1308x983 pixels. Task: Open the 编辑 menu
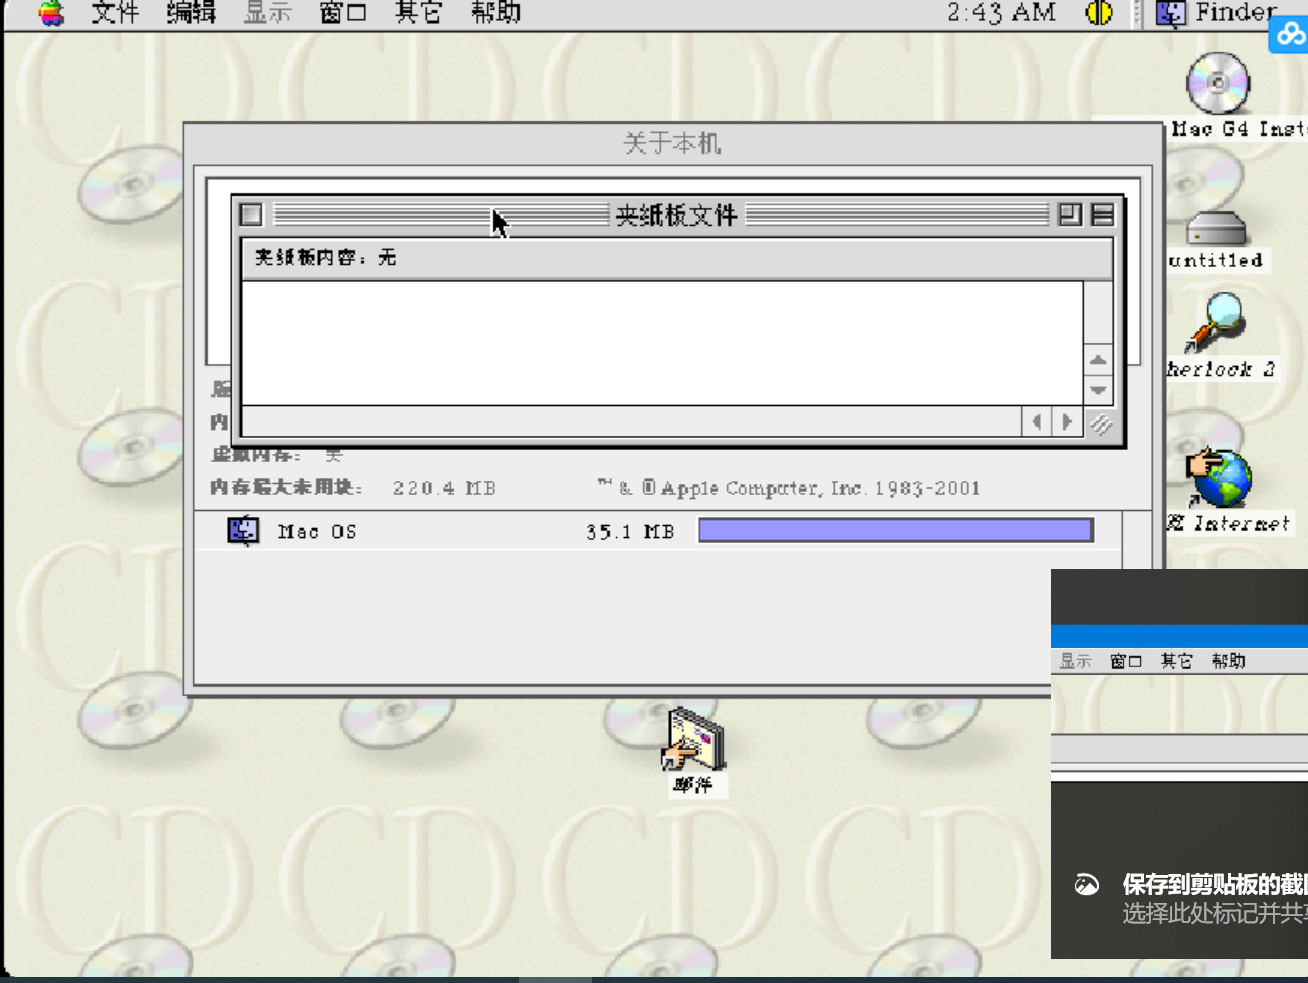(x=190, y=13)
